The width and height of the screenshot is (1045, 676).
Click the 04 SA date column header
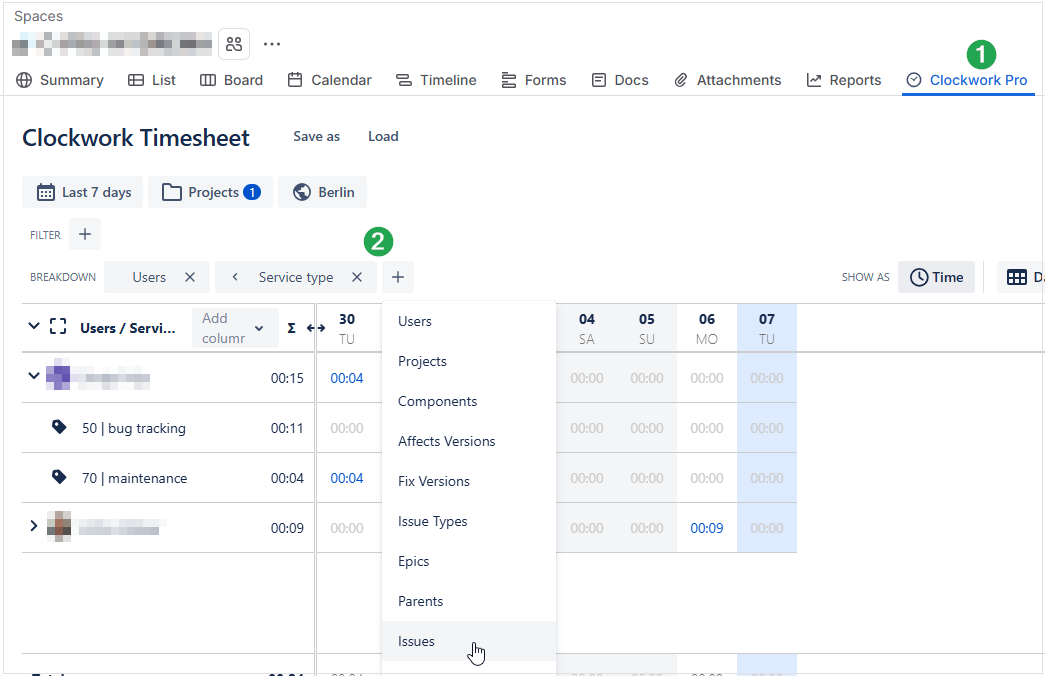[586, 328]
